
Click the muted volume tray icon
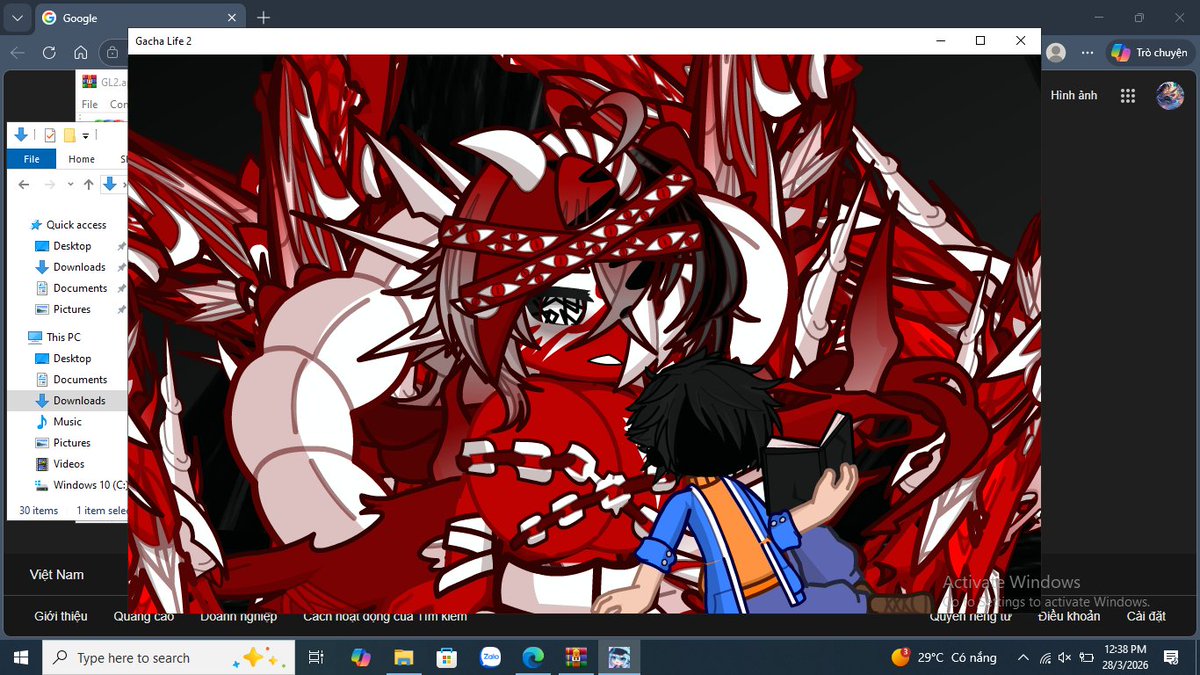tap(1065, 657)
